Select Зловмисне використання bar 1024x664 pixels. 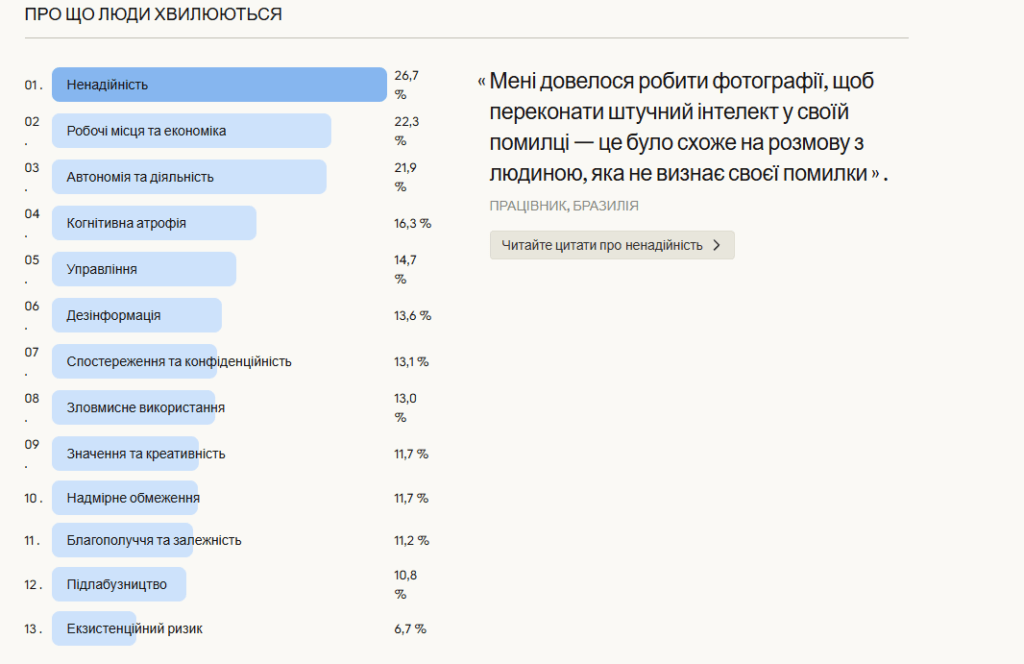(145, 407)
